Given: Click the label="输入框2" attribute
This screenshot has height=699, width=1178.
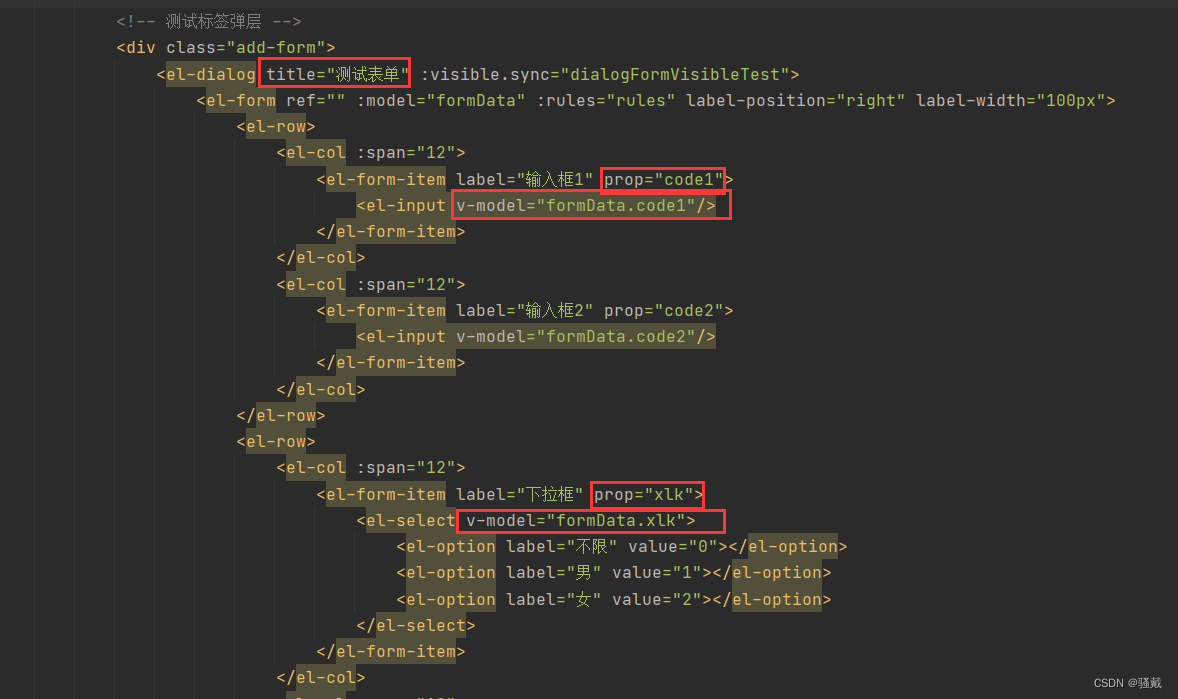Looking at the screenshot, I should [525, 310].
